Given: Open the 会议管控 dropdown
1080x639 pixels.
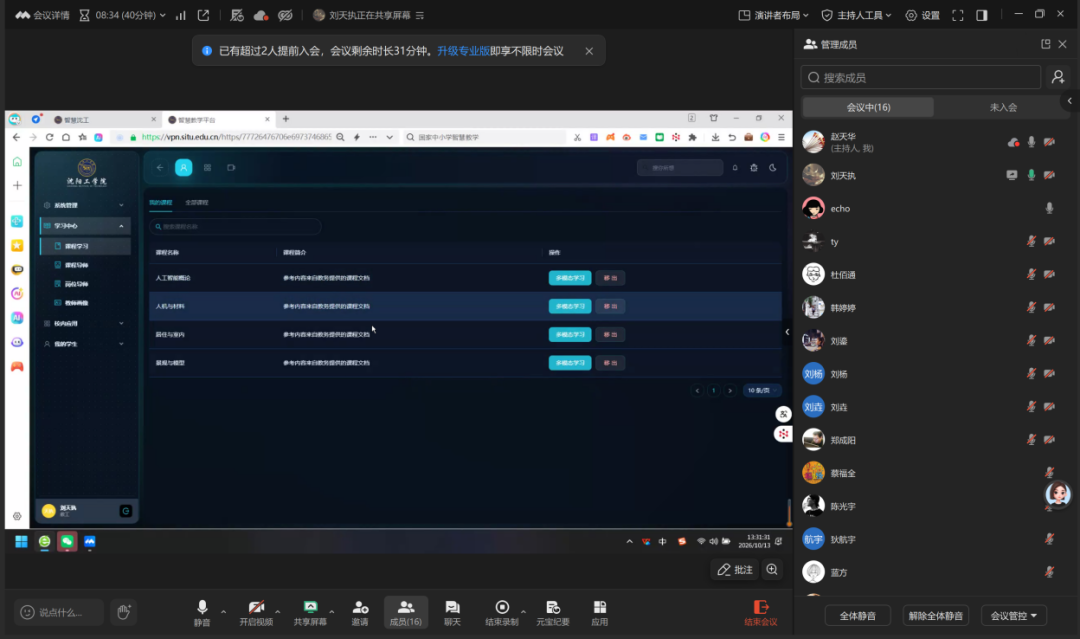Looking at the screenshot, I should 1013,616.
